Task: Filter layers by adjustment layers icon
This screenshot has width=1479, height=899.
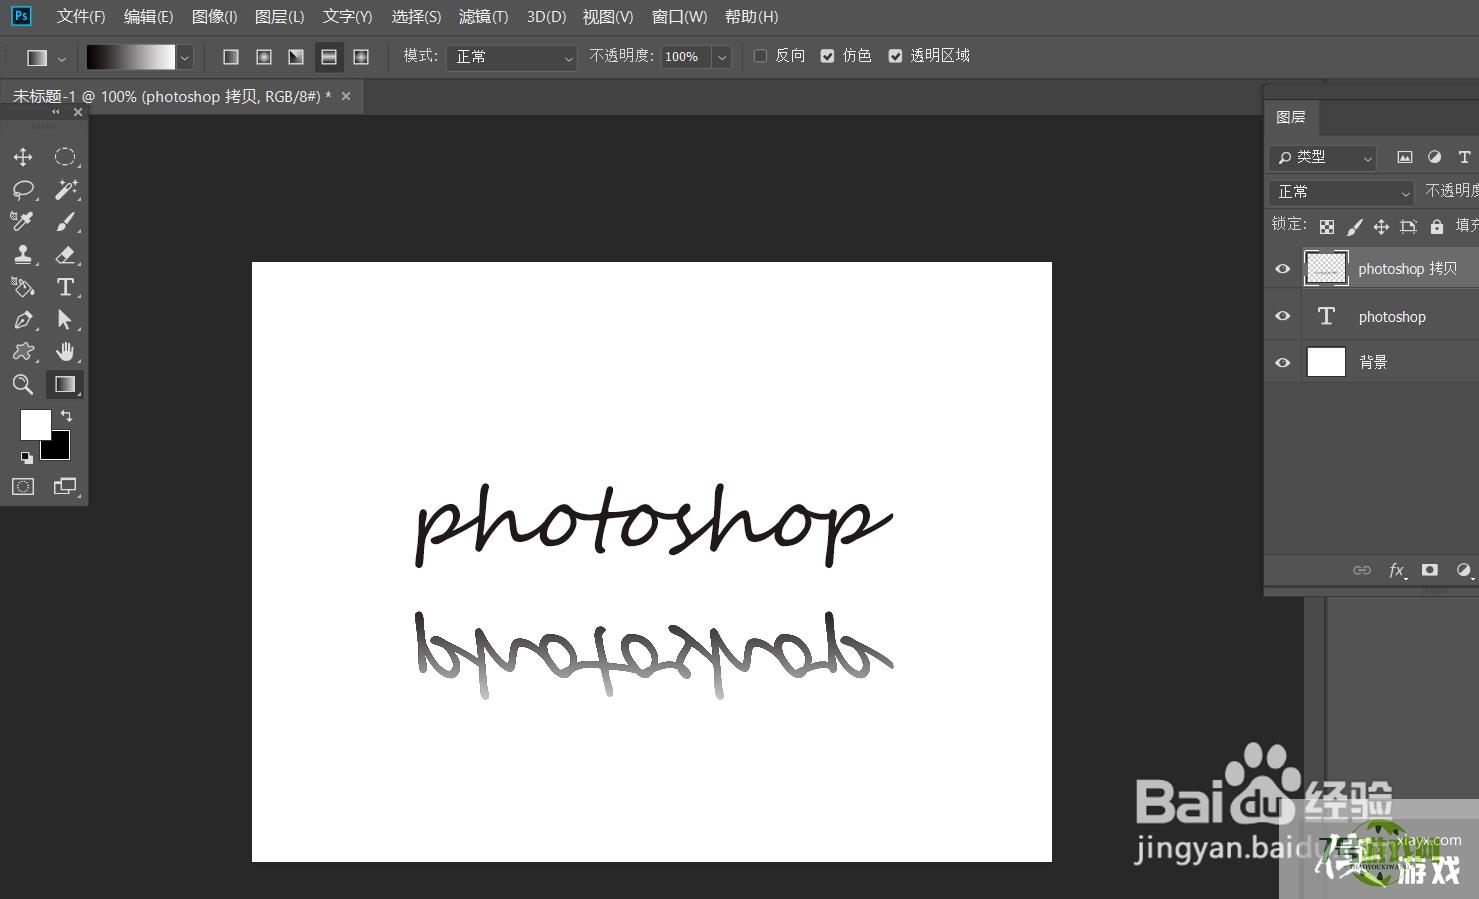Action: [1434, 157]
